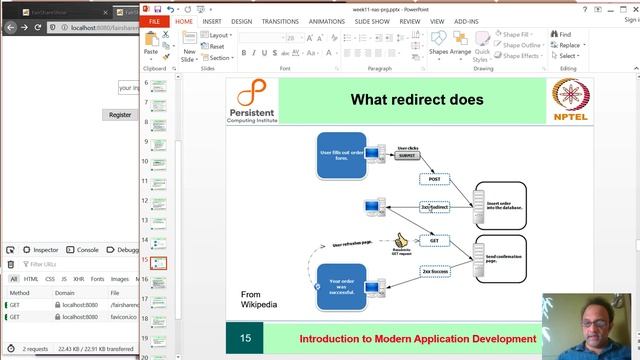Viewport: 640px width, 360px height.
Task: Open the Font Color picker
Action: (x=331, y=53)
